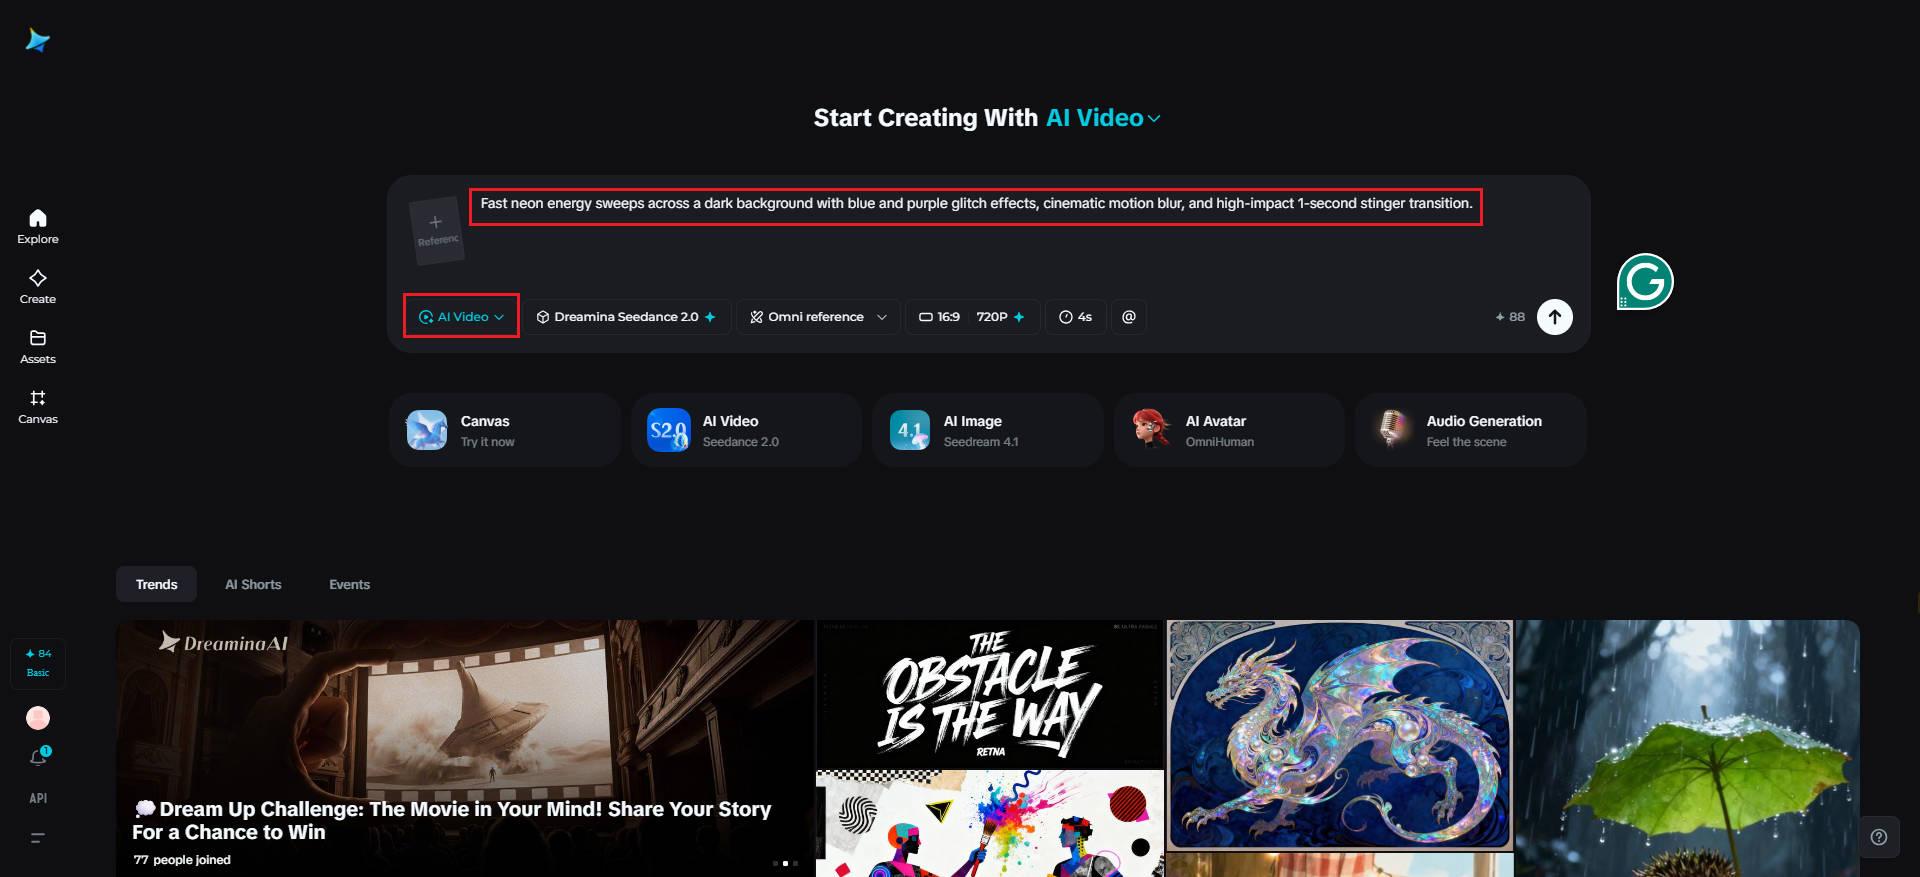Screen dimensions: 1920x877
Task: Click the Audio Generation microphone icon
Action: [x=1392, y=430]
